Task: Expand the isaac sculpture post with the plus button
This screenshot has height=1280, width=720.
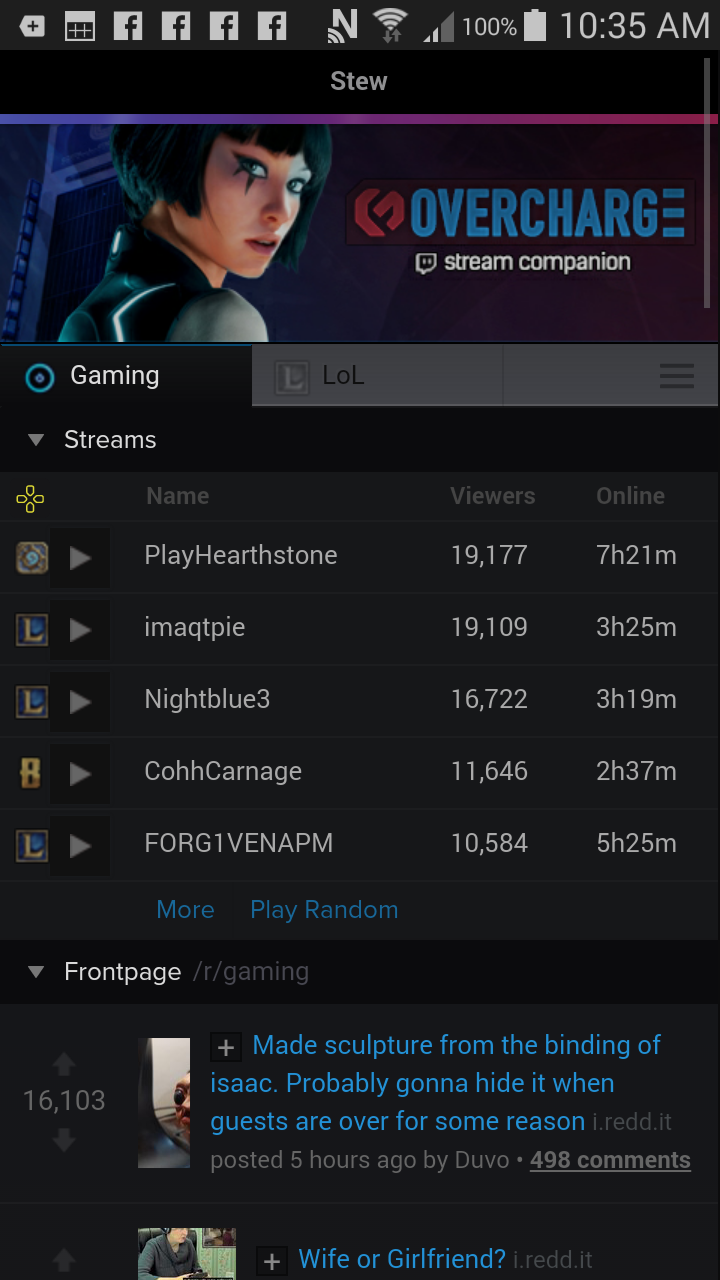Action: (x=226, y=1046)
